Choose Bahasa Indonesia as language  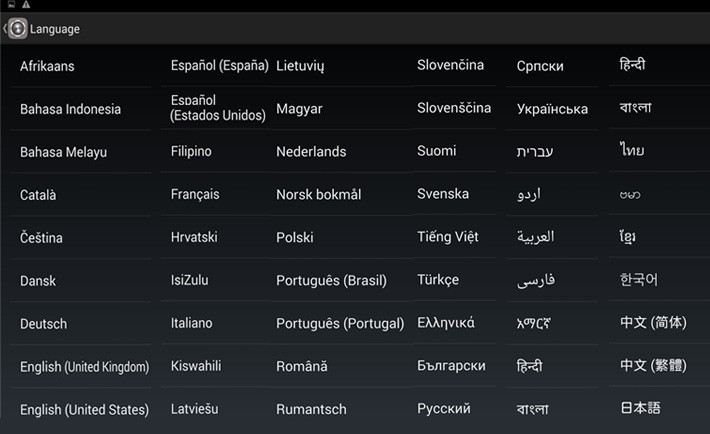click(70, 109)
